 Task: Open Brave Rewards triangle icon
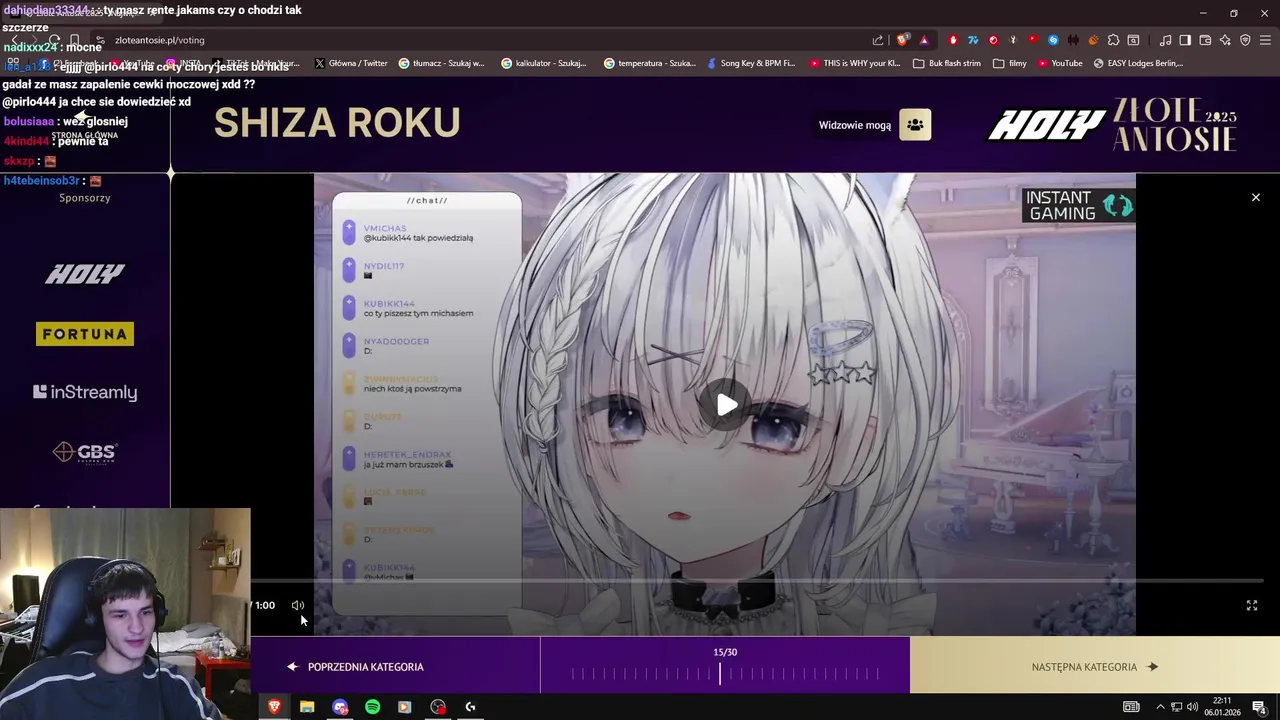924,40
